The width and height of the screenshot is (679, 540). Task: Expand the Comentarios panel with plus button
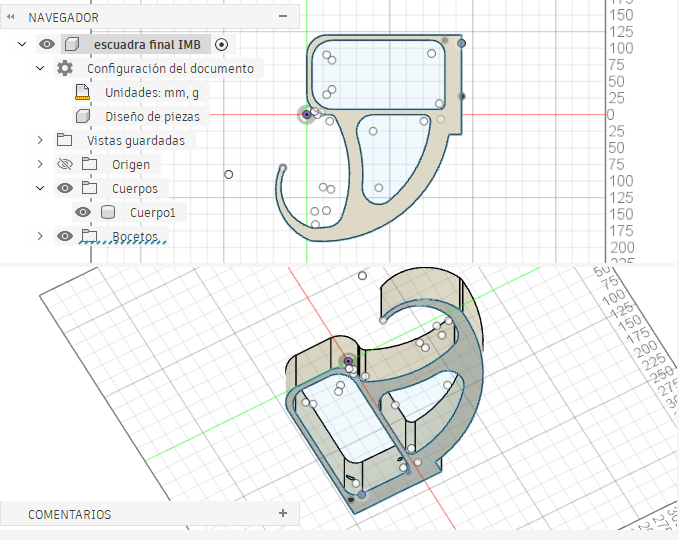(x=283, y=513)
